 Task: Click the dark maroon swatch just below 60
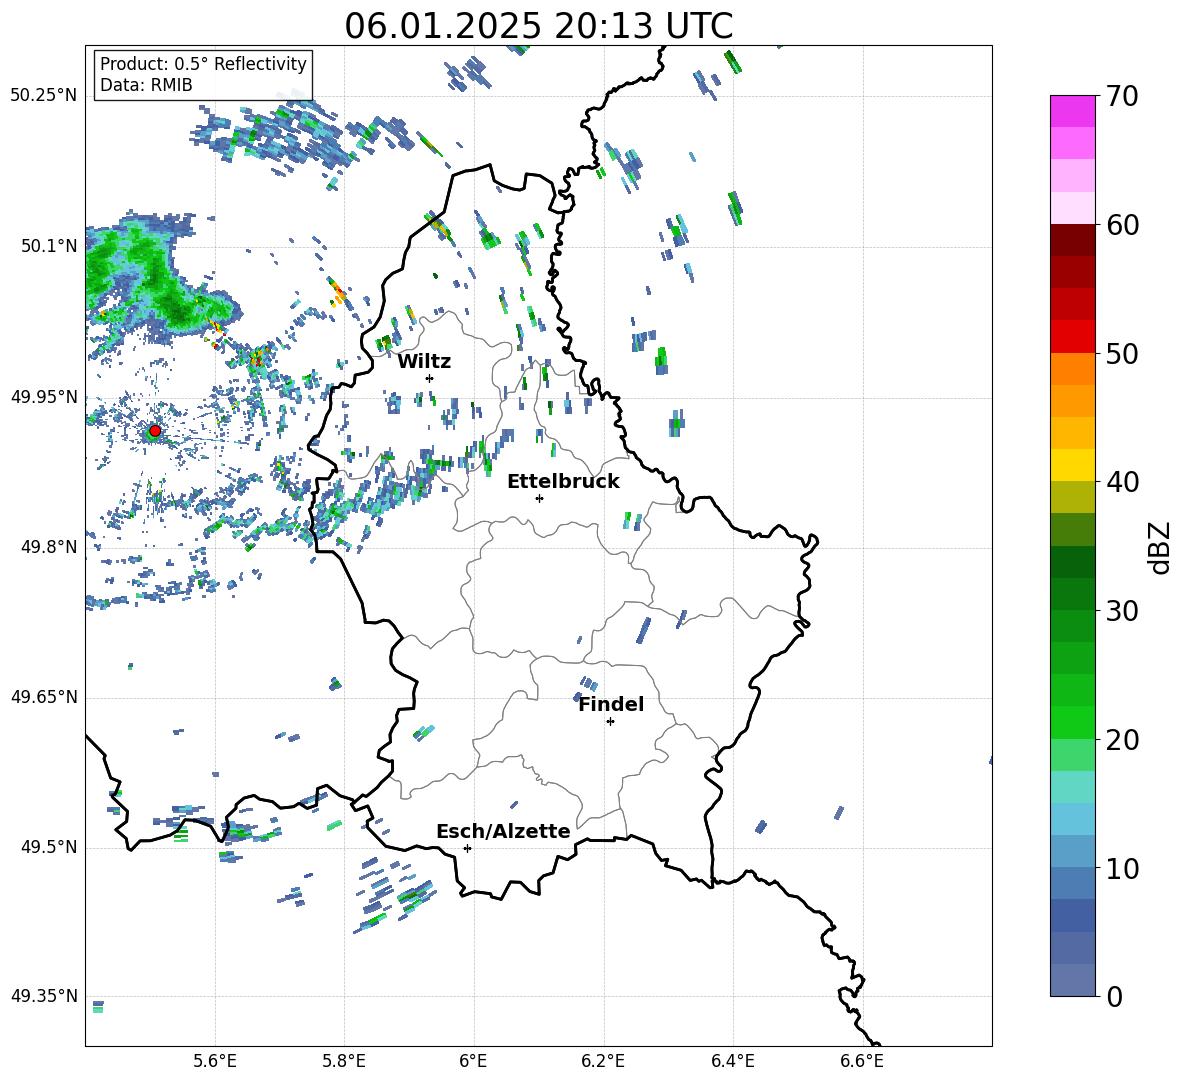pos(1072,240)
